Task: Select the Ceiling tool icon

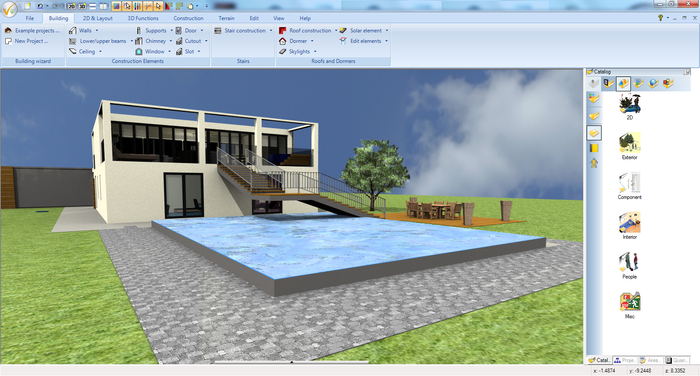Action: coord(73,51)
